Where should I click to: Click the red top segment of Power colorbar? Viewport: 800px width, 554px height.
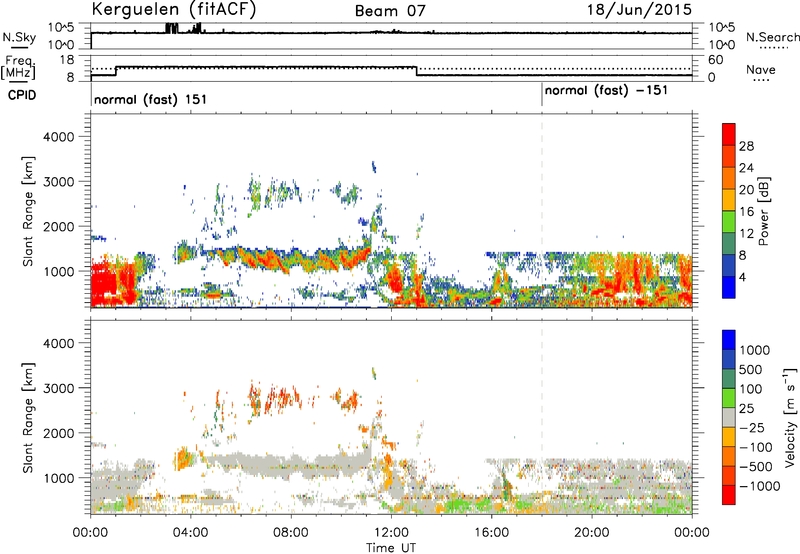tap(729, 134)
